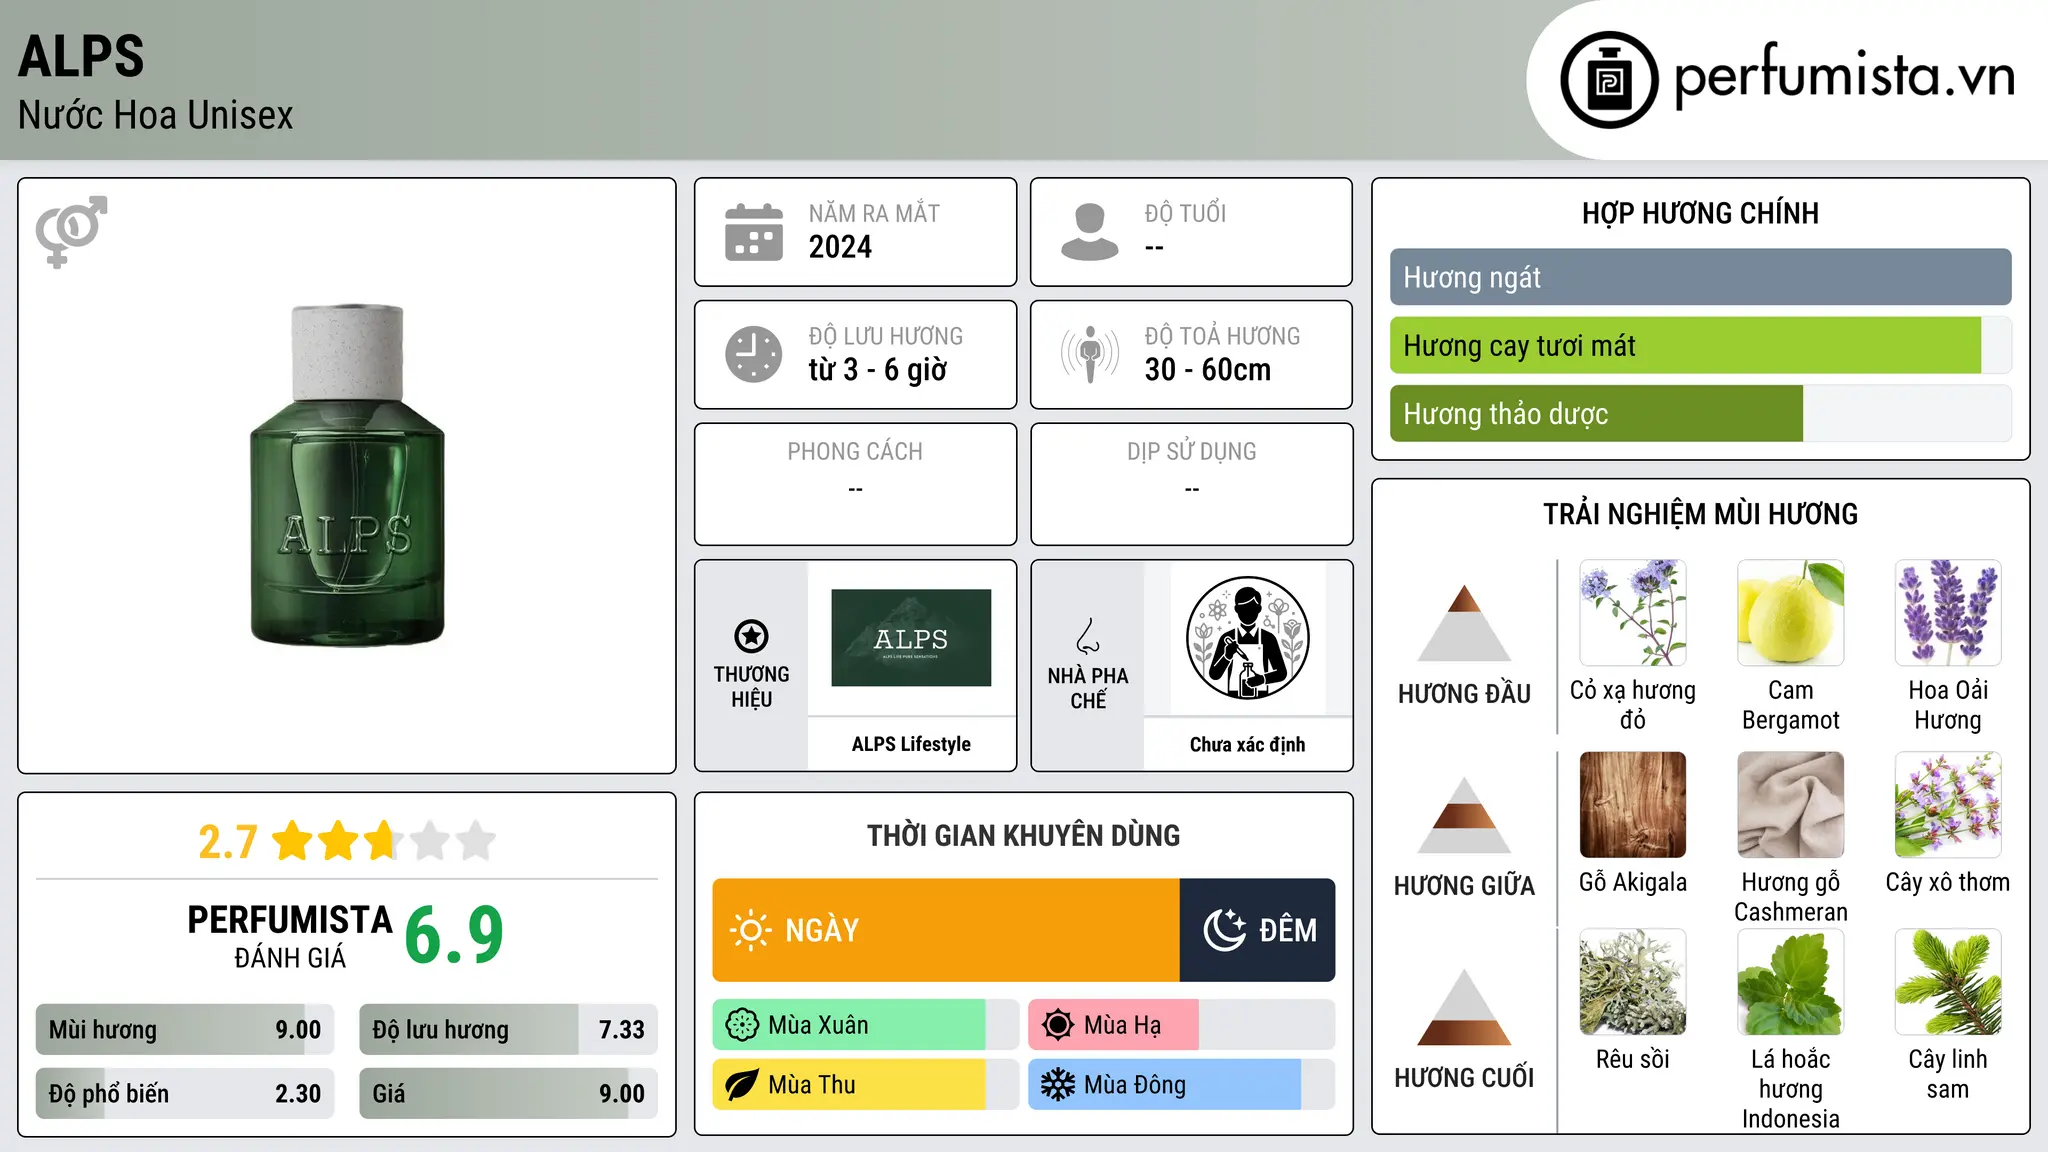Click the Mùa Đông season bar
The image size is (2048, 1152).
coord(1181,1085)
